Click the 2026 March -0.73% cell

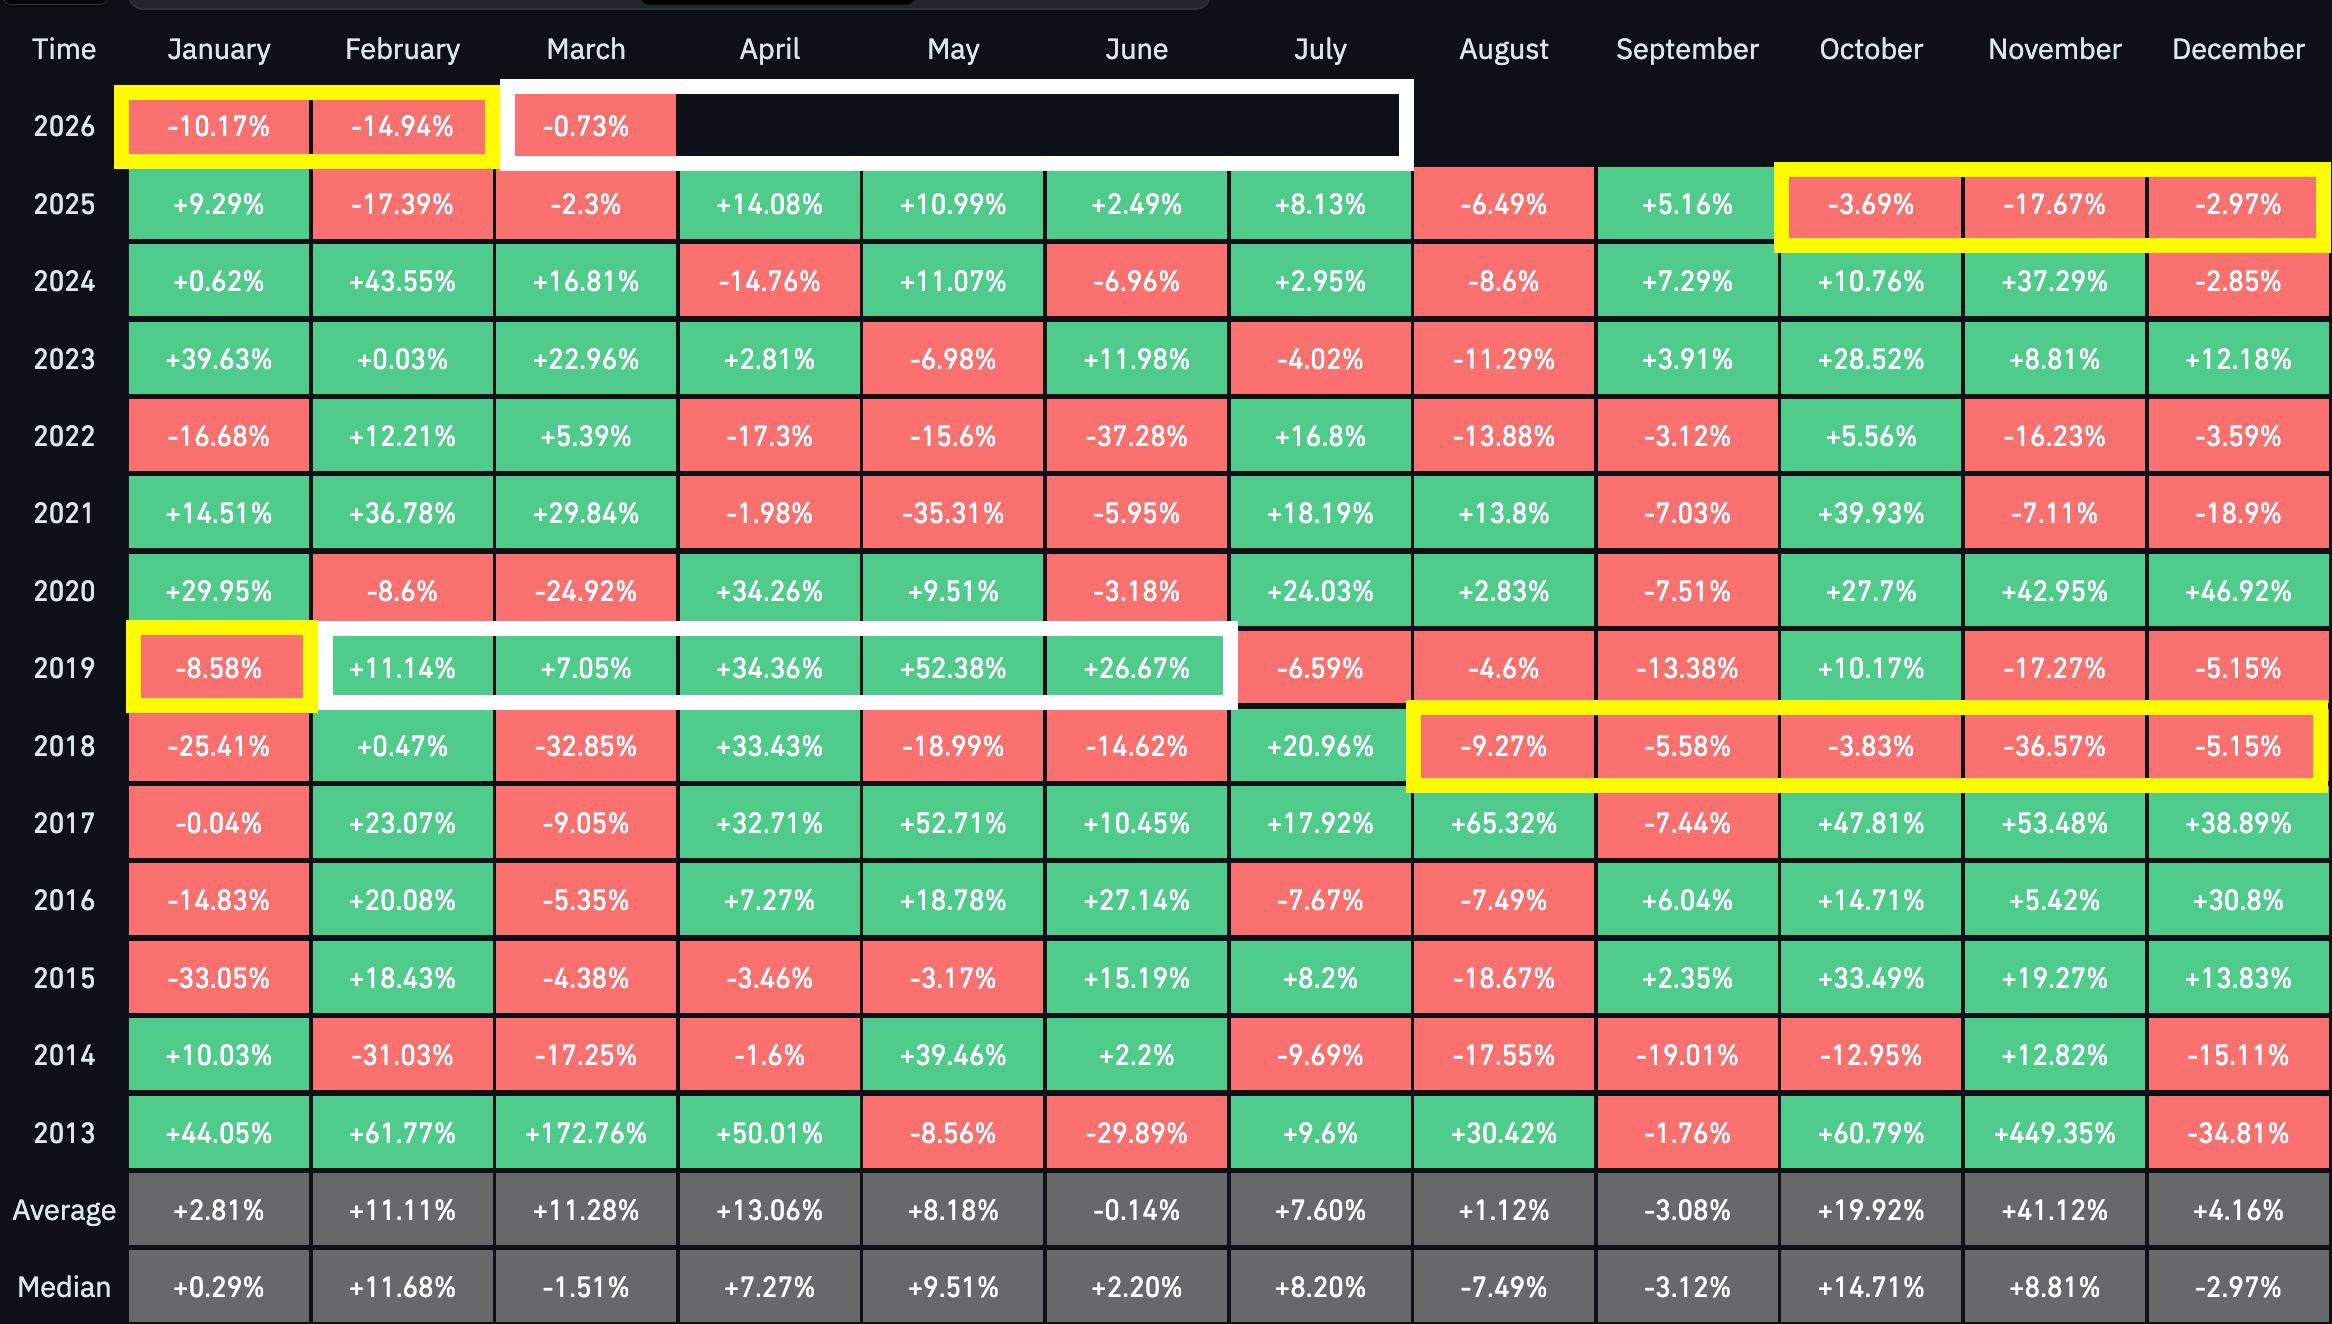tap(586, 126)
